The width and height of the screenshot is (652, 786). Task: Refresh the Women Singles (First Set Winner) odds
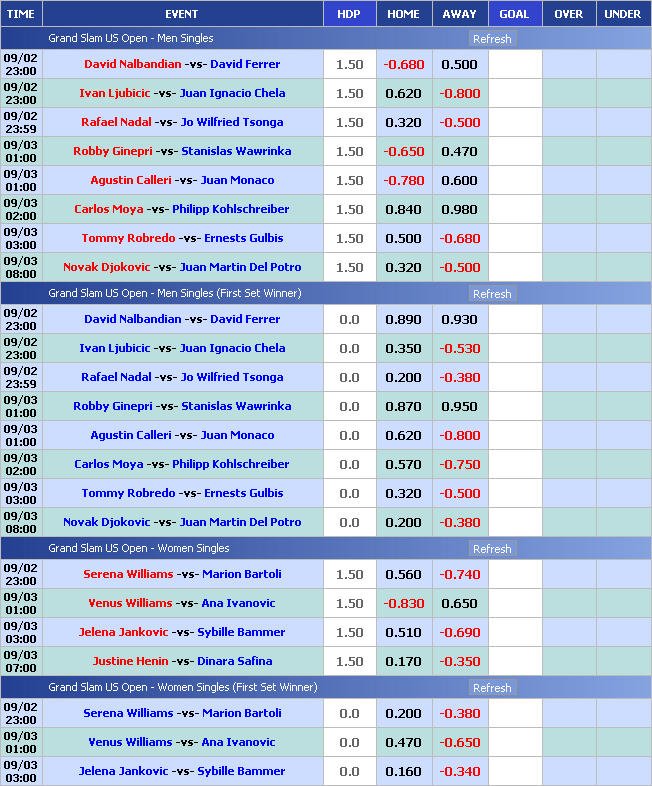pyautogui.click(x=491, y=688)
